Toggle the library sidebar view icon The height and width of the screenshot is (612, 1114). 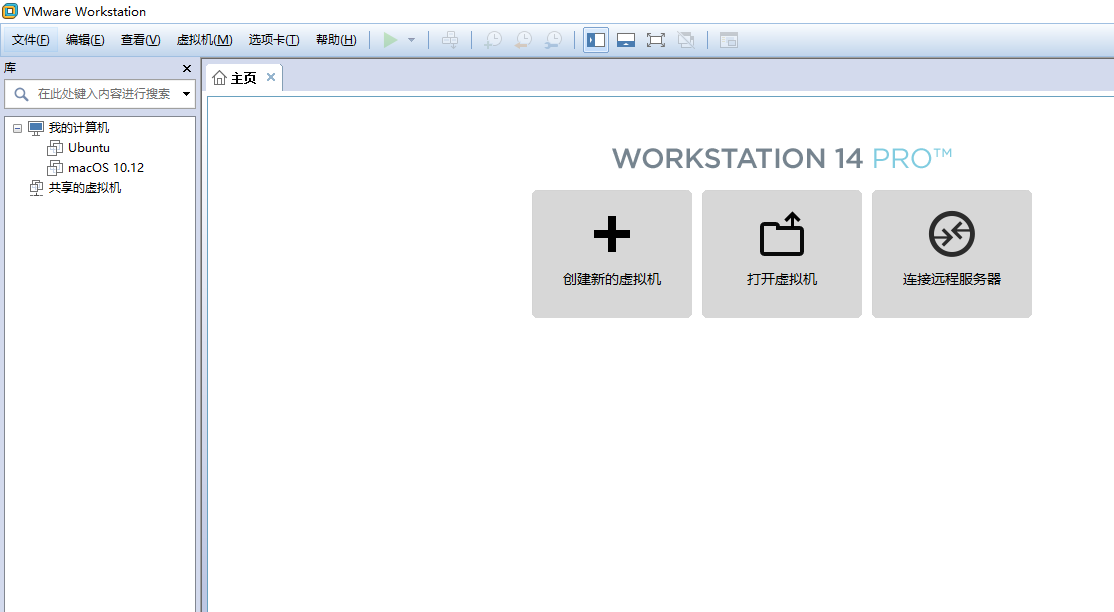596,40
